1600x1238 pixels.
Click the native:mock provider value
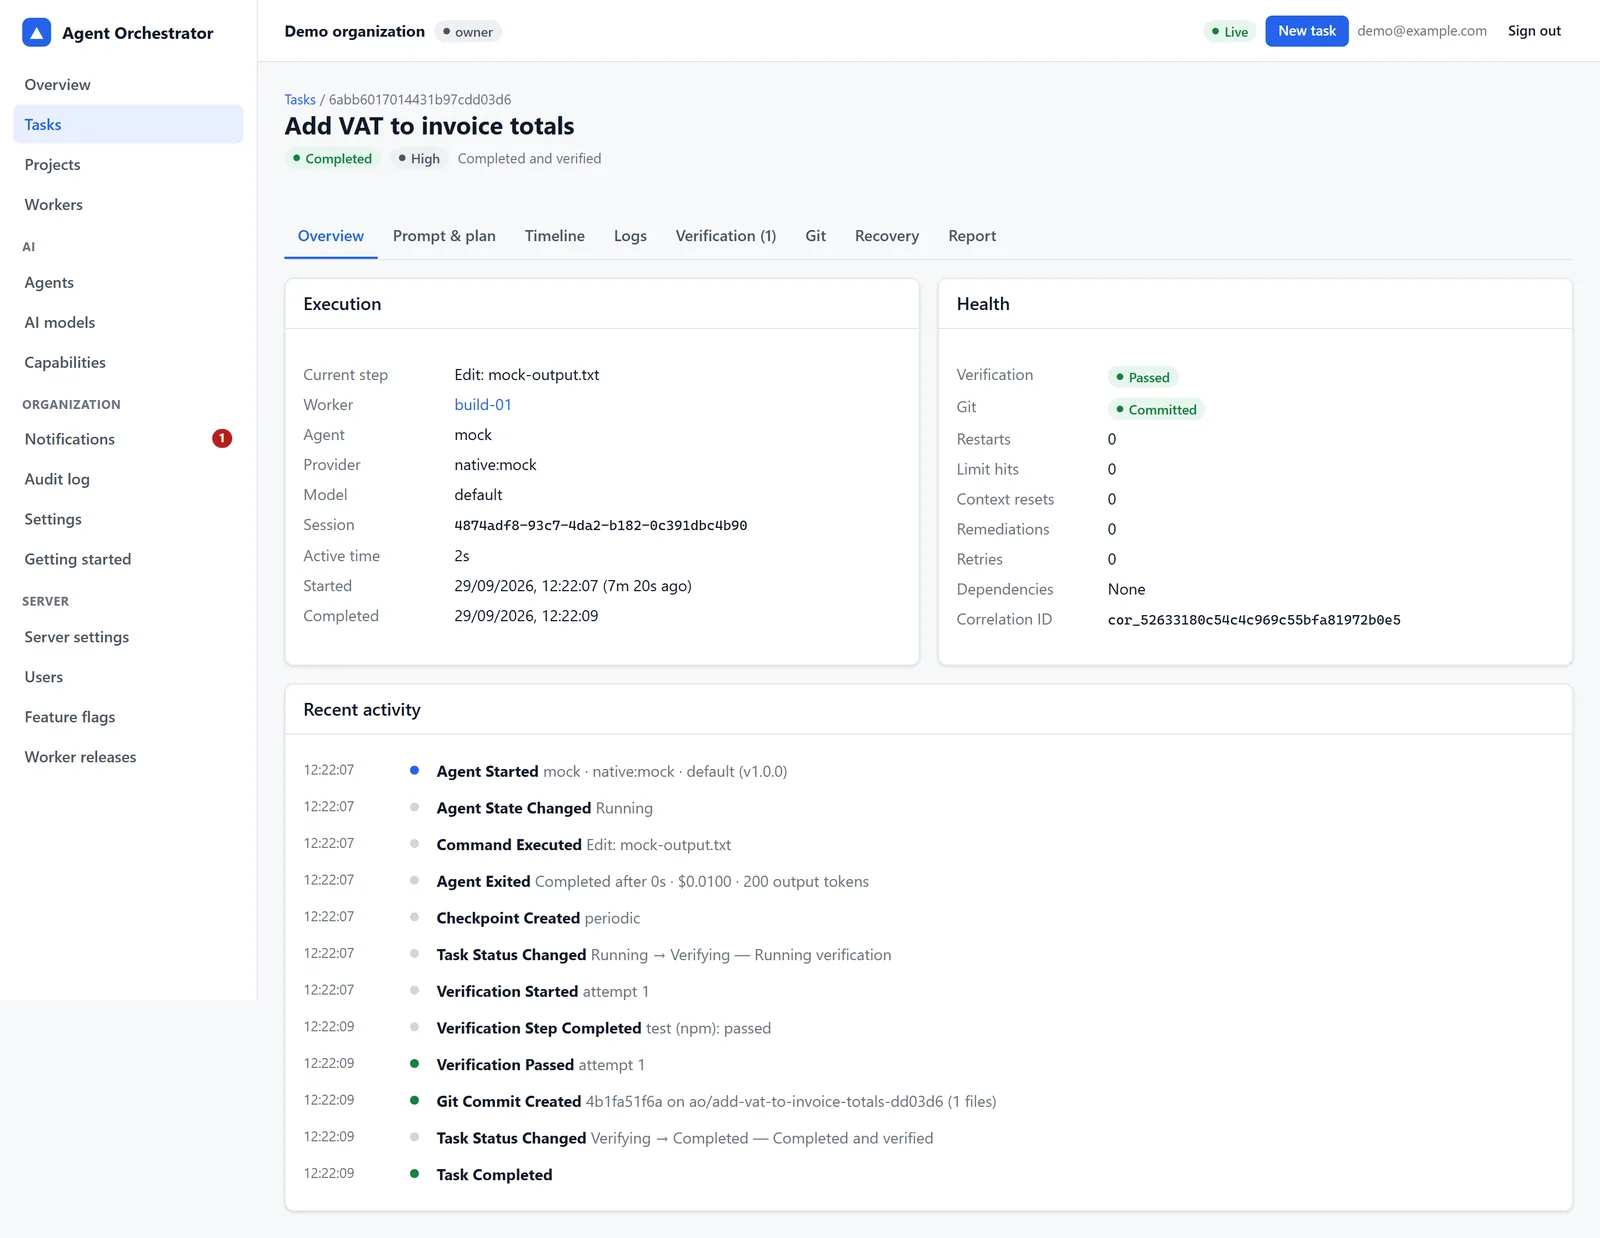[x=495, y=465]
